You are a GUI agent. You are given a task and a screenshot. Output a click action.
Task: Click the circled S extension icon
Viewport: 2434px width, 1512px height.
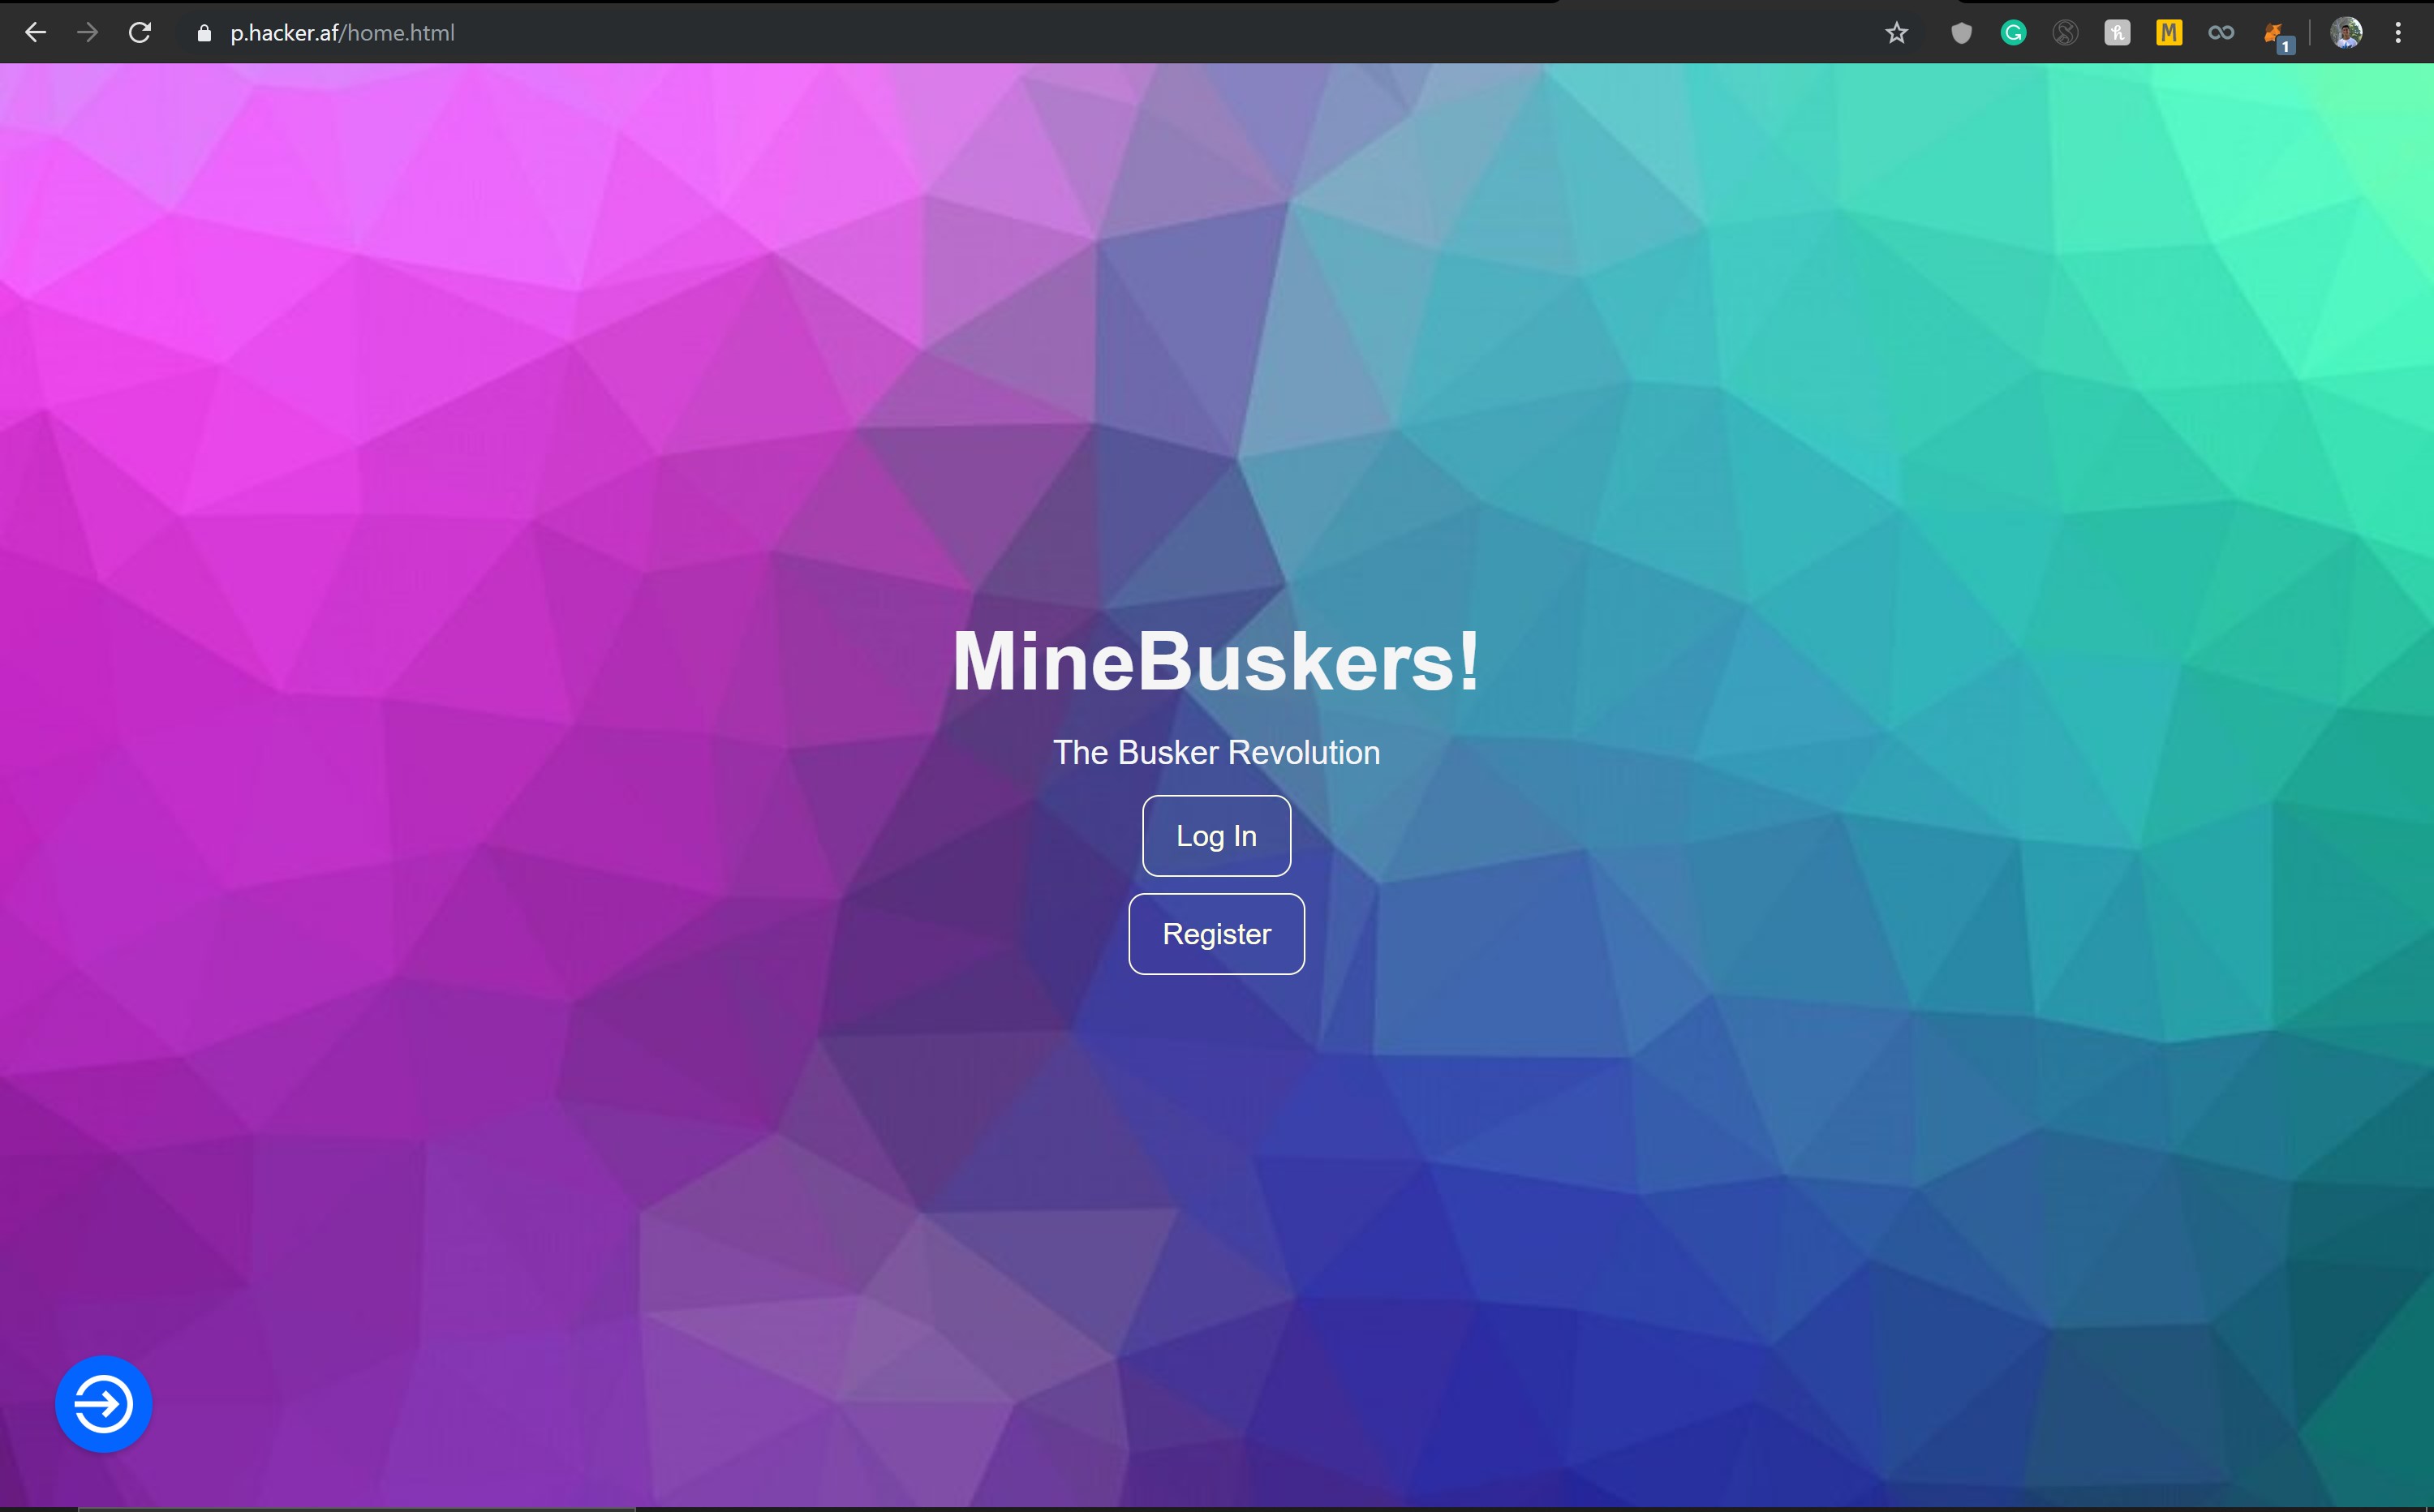(2065, 33)
